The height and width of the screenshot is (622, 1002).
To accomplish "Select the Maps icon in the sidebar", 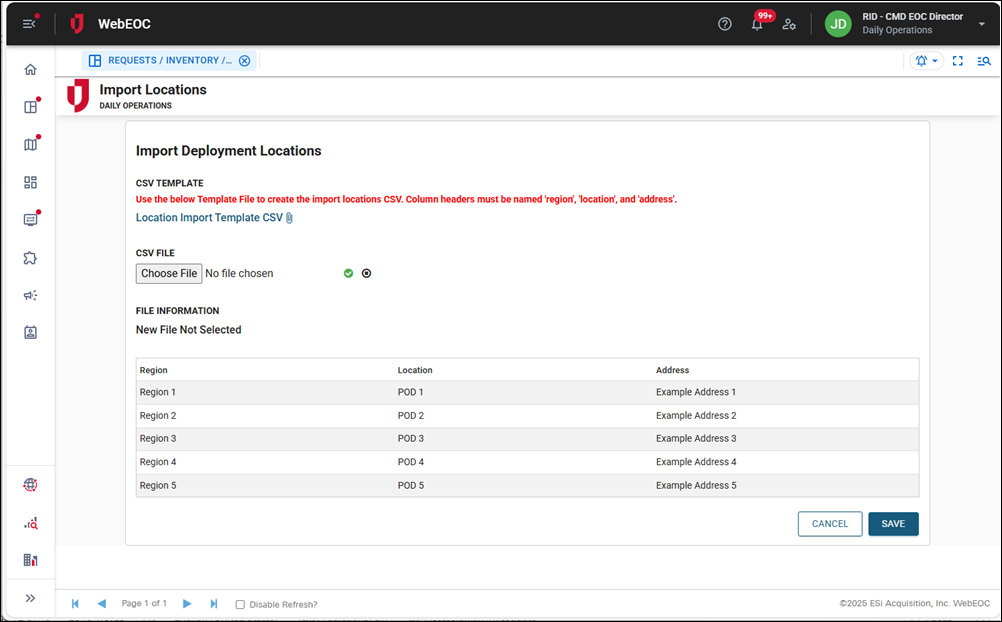I will [x=30, y=144].
